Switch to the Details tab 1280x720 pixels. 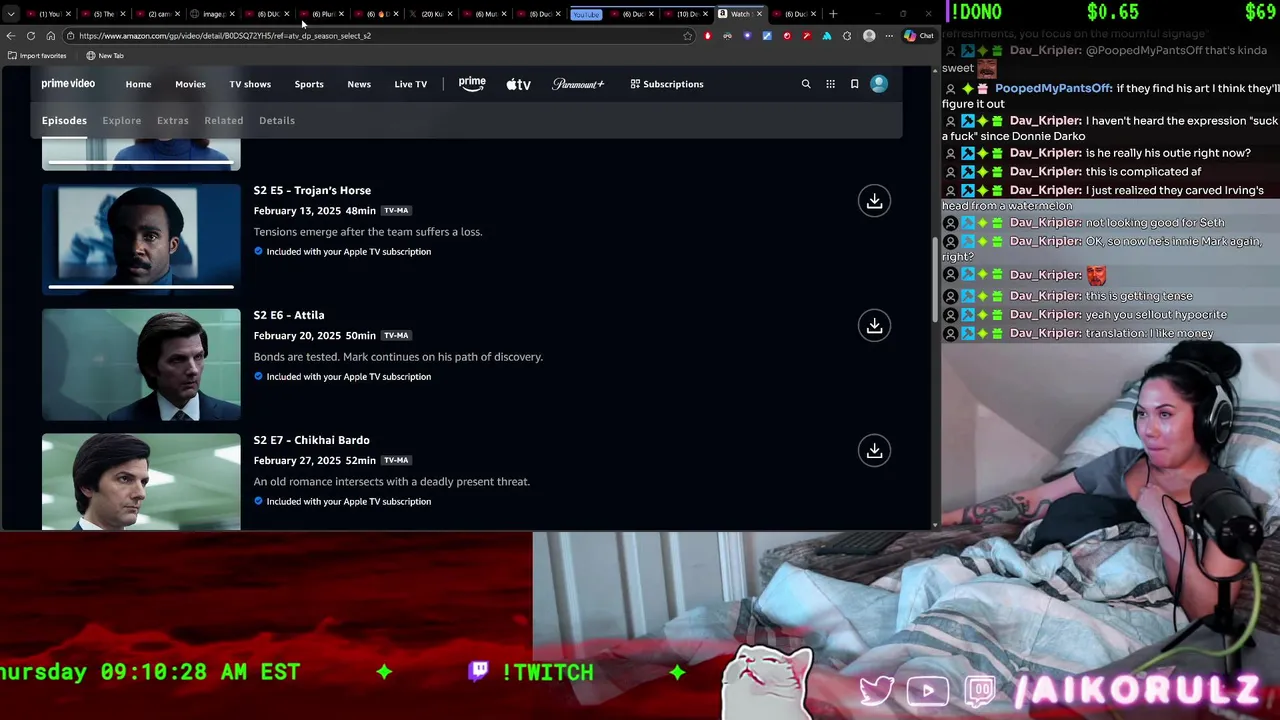pyautogui.click(x=277, y=120)
